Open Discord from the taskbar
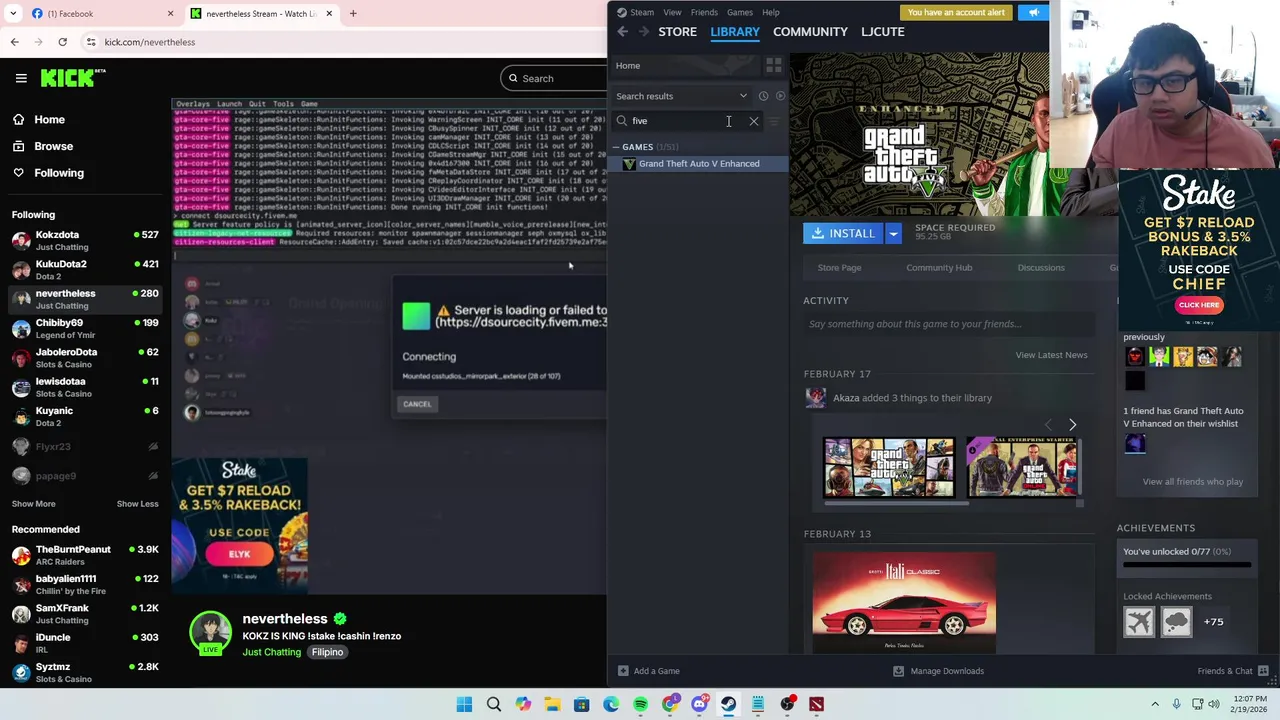Image resolution: width=1280 pixels, height=720 pixels. click(699, 704)
